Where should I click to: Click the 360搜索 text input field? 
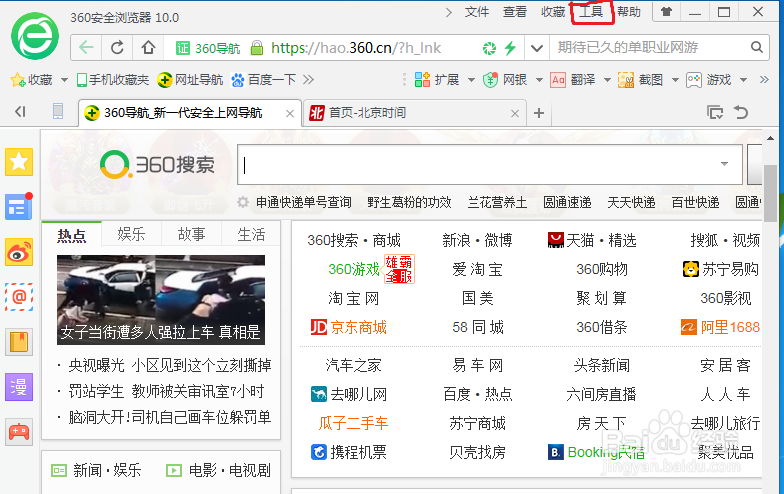click(490, 164)
